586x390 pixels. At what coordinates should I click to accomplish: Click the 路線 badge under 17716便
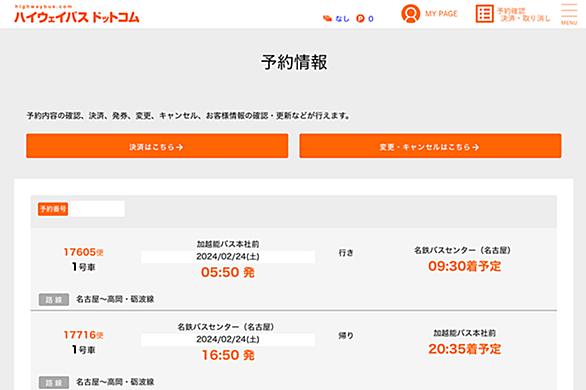54,383
